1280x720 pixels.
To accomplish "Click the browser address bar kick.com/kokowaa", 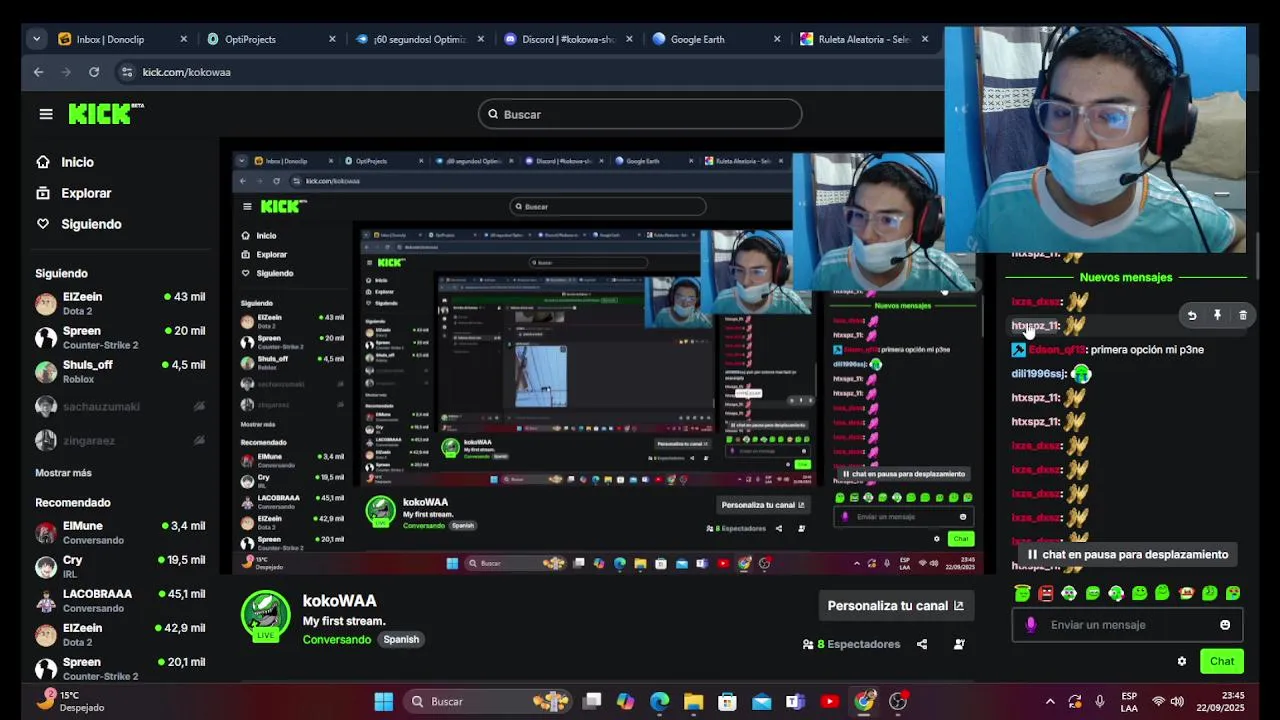I will point(187,72).
